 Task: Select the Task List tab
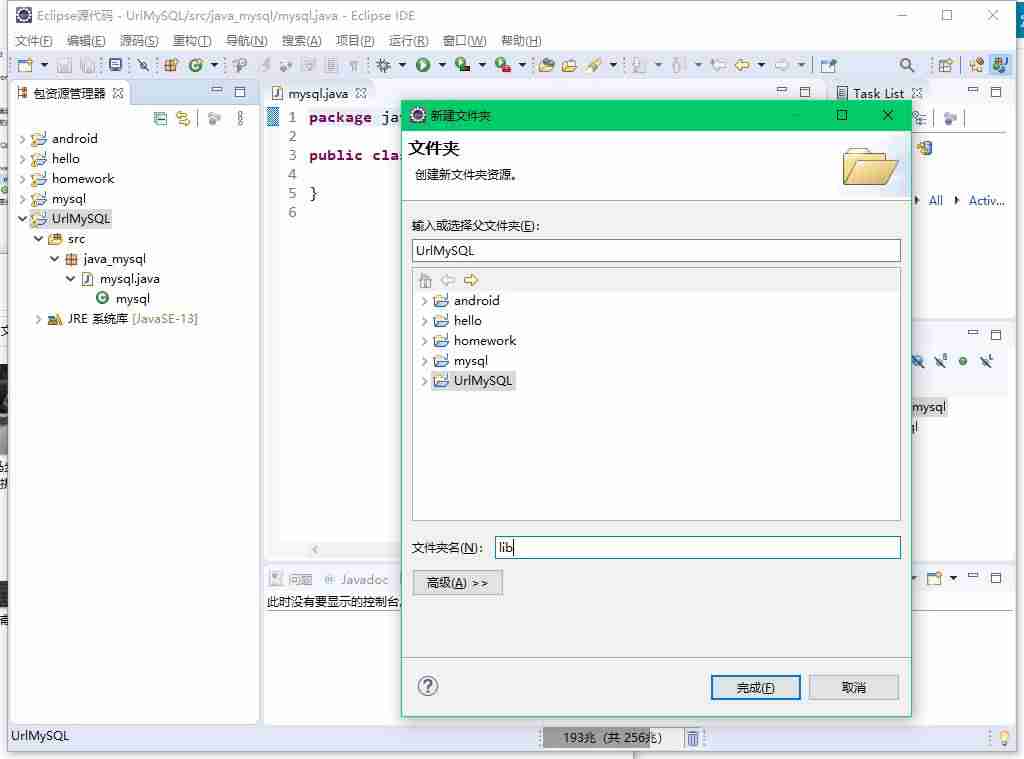(878, 93)
